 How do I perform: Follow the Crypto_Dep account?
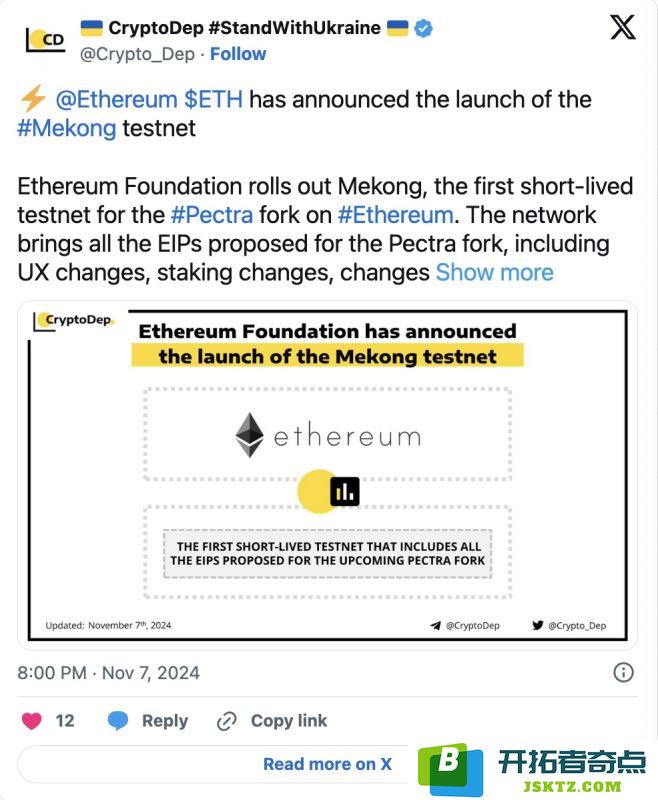click(x=238, y=54)
